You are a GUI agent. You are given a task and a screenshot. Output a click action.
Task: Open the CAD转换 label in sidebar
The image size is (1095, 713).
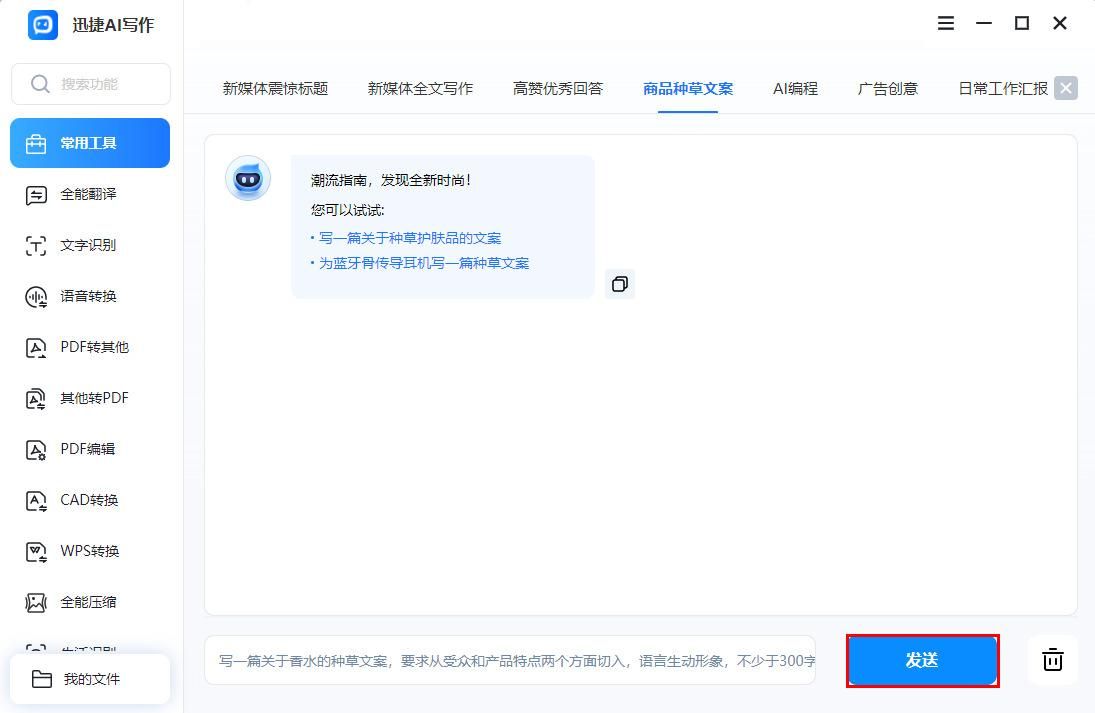[x=89, y=500]
